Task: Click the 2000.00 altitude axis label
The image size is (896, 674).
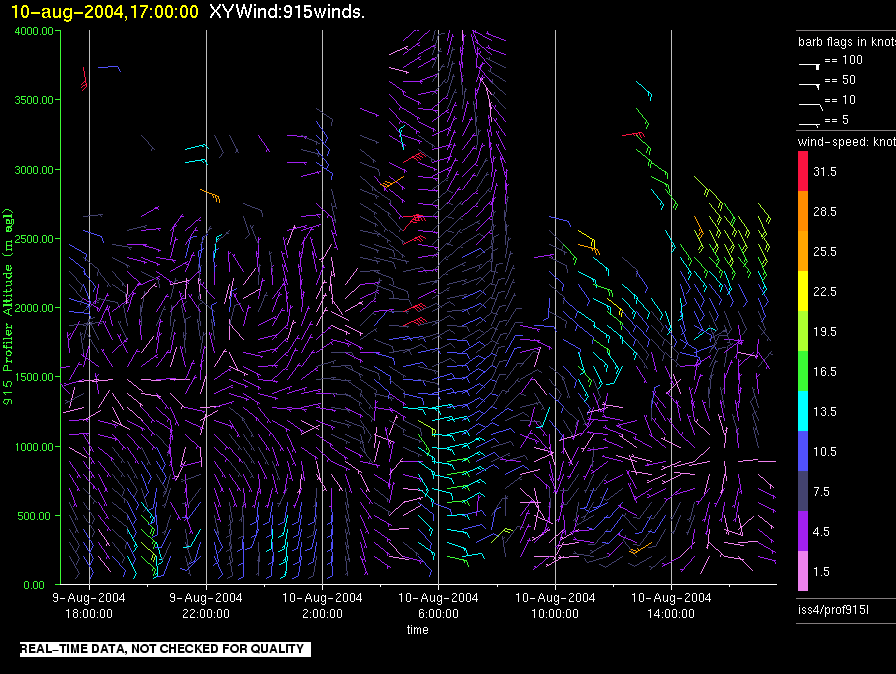Action: pyautogui.click(x=34, y=308)
